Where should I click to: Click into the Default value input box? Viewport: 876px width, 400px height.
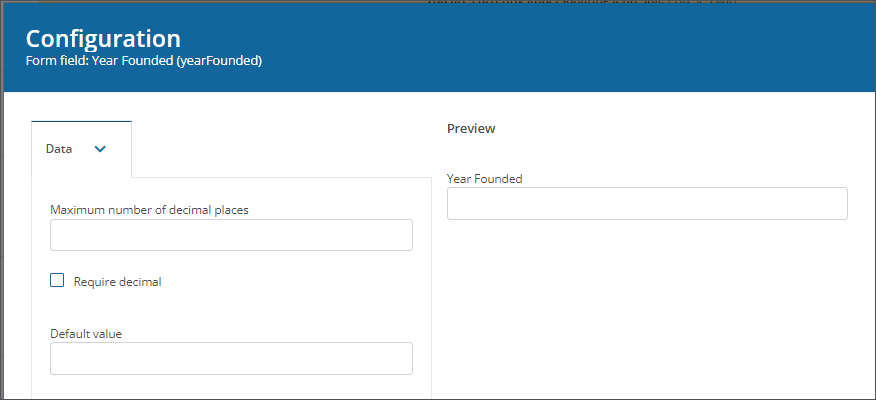[x=231, y=358]
